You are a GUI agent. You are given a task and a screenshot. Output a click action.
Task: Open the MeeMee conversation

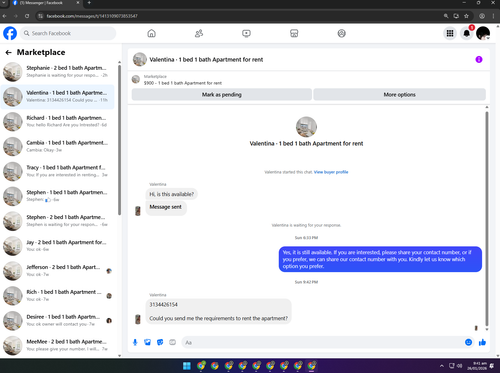pos(57,345)
